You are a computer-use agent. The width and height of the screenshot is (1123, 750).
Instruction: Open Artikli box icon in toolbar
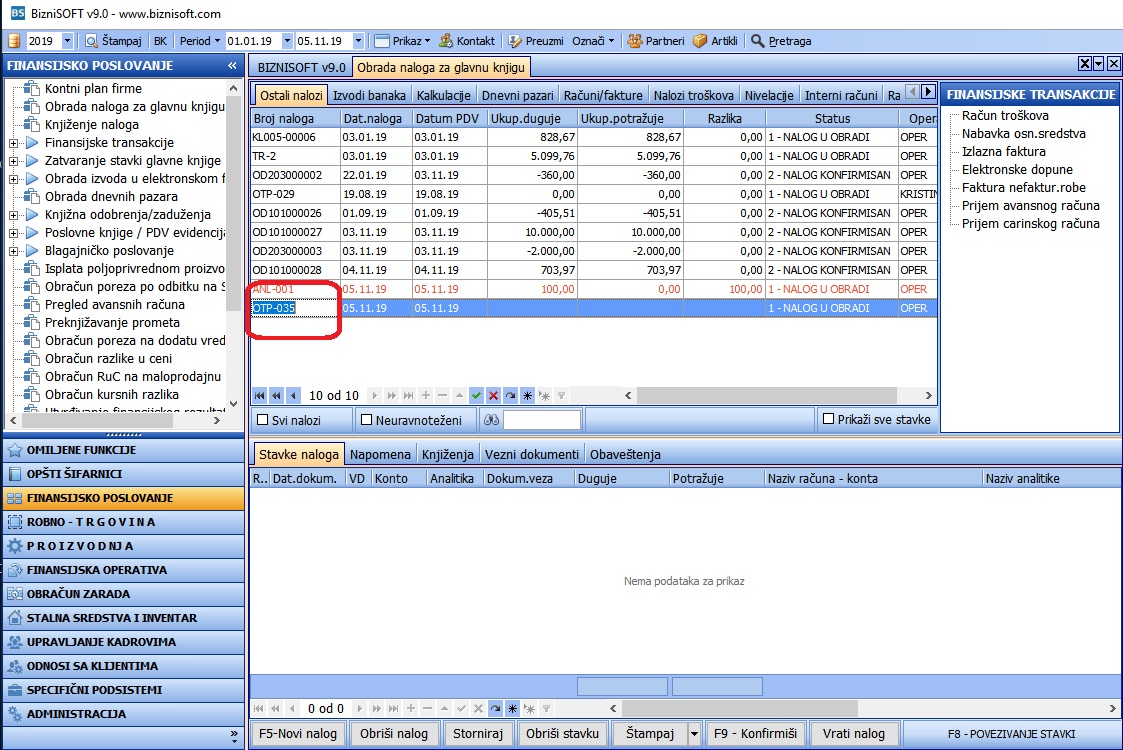coord(700,41)
